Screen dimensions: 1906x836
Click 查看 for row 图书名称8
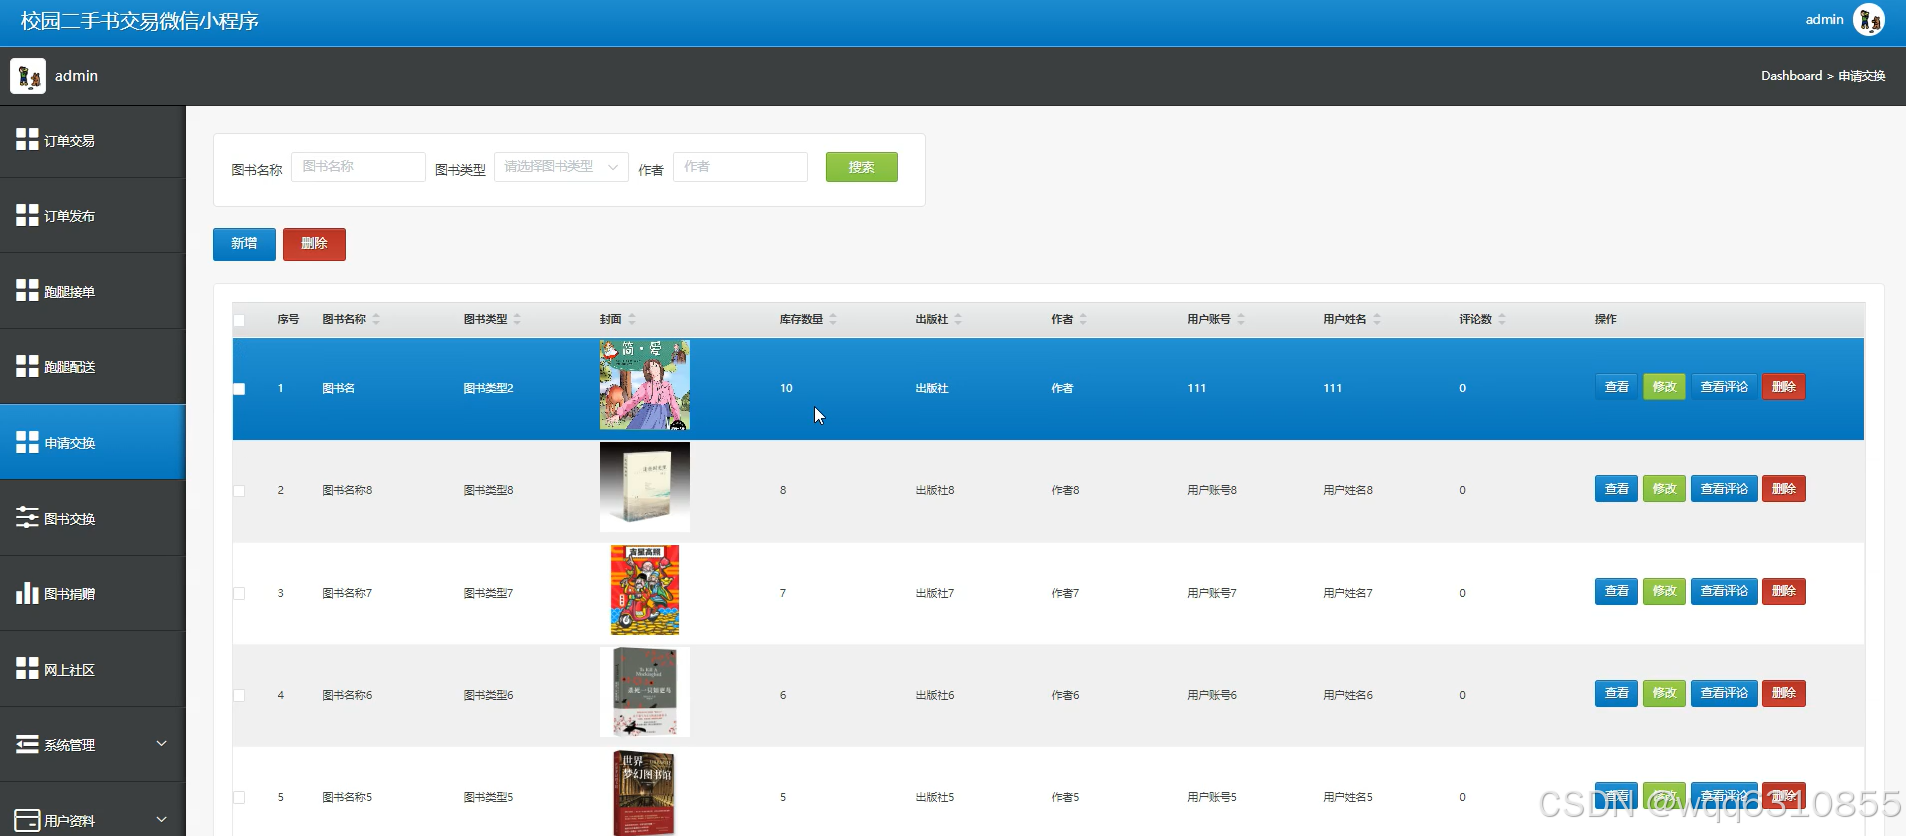[1616, 489]
